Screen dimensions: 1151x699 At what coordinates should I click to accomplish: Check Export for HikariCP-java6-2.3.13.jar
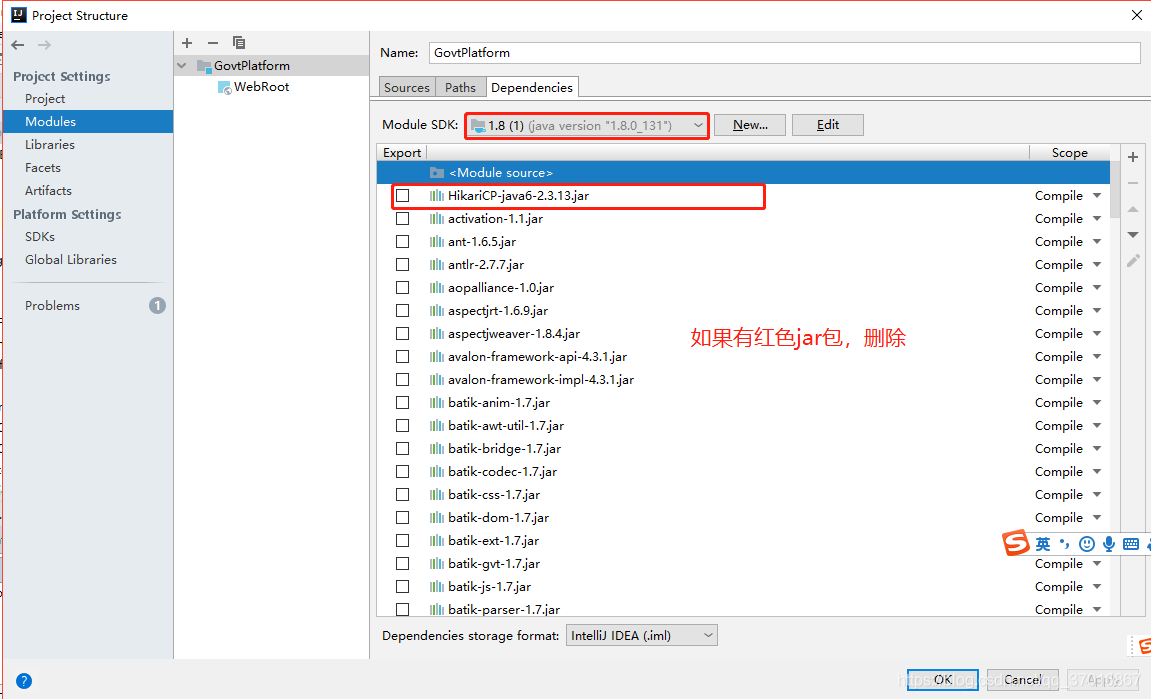click(402, 195)
